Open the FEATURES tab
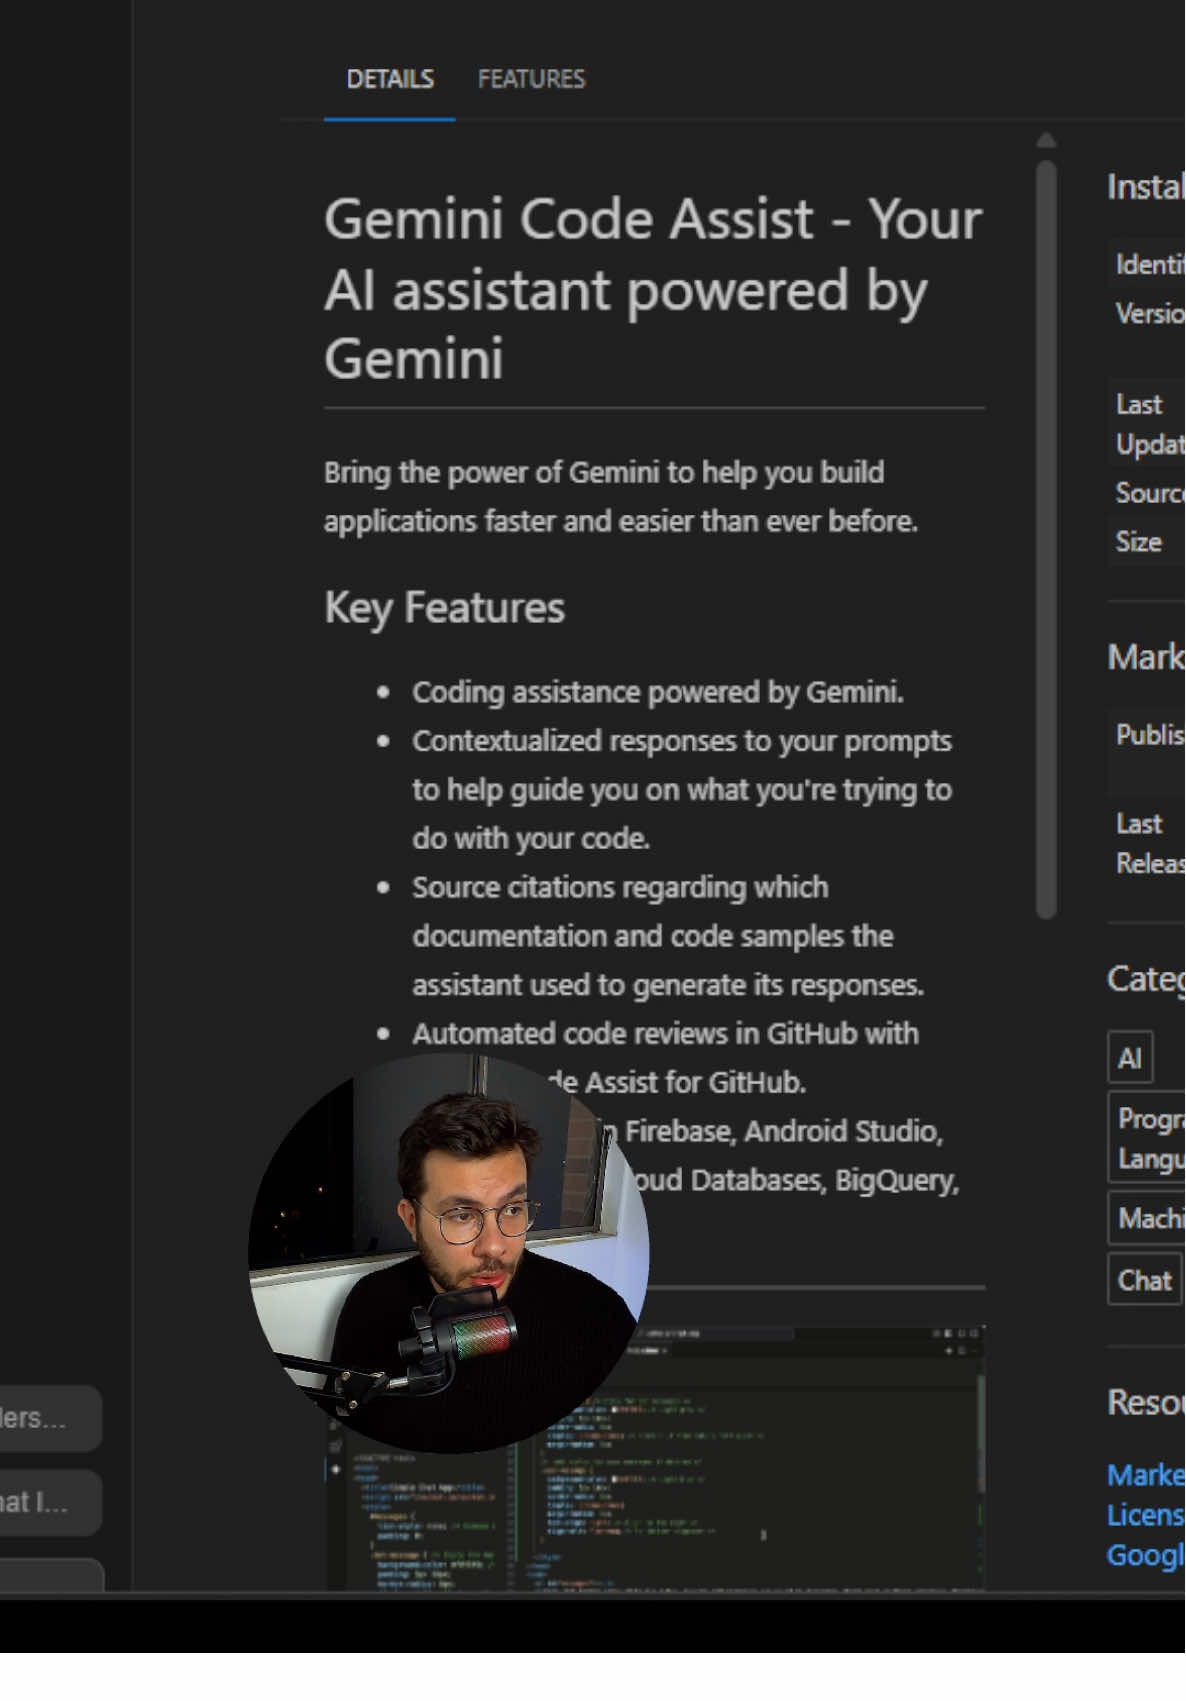This screenshot has width=1186, height=1701. 531,79
